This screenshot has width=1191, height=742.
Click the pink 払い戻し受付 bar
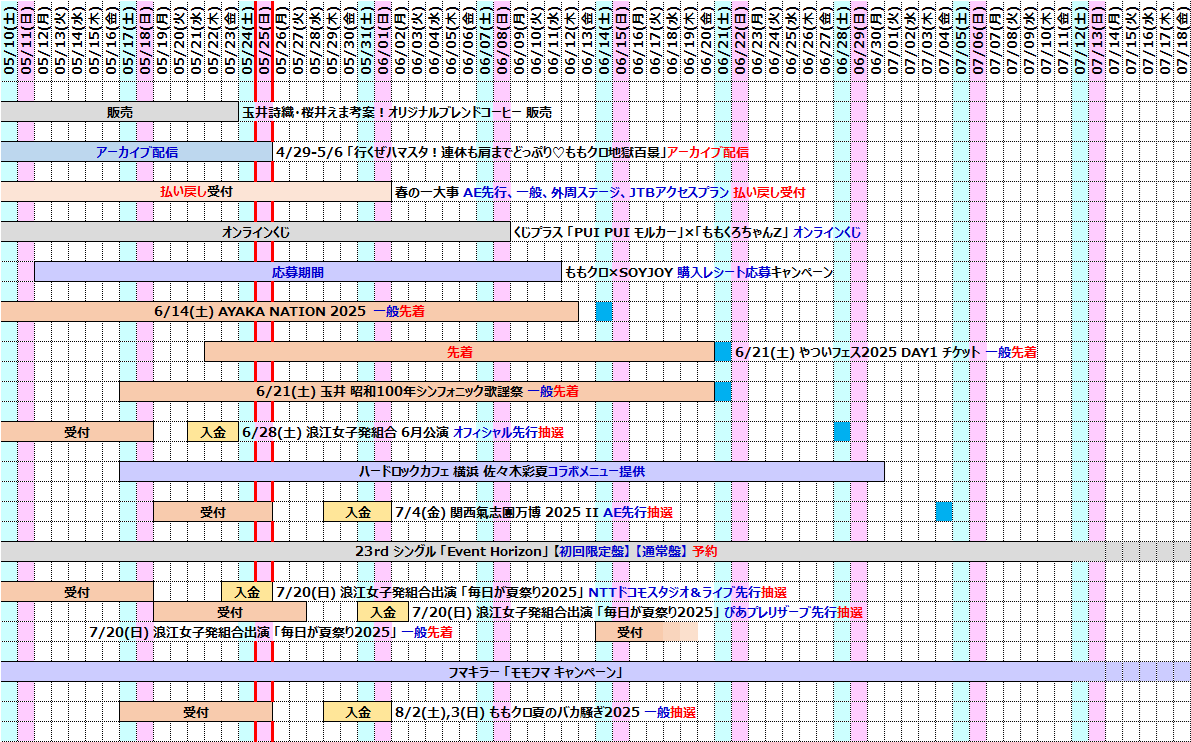pos(195,192)
